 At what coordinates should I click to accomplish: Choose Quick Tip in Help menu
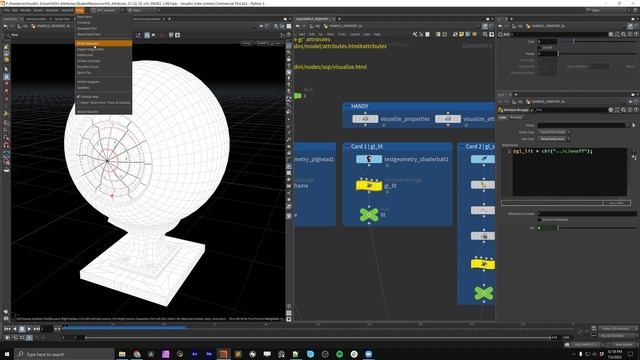click(84, 73)
